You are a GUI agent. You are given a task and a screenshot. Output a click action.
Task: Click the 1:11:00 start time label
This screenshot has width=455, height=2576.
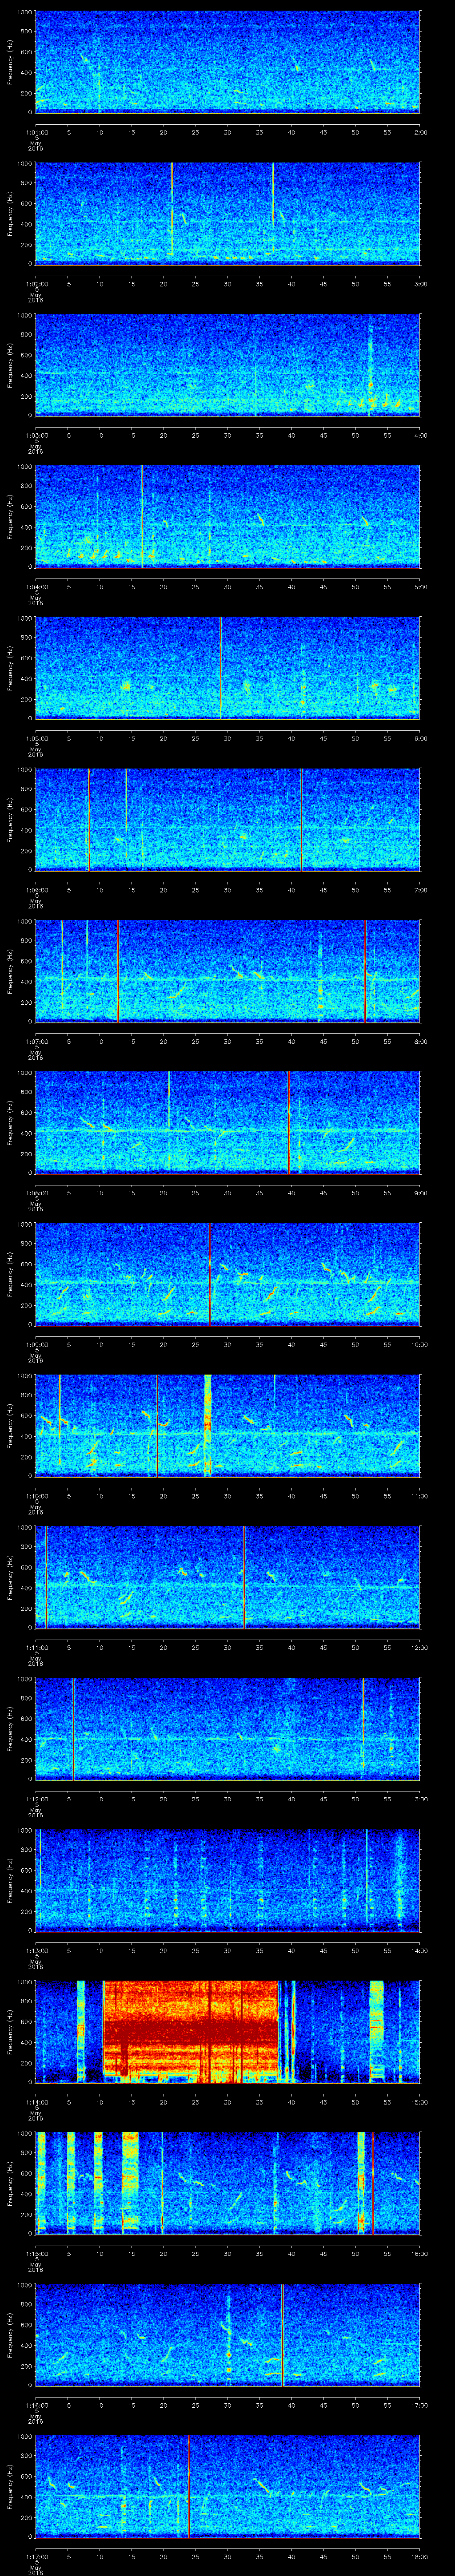[x=36, y=1647]
